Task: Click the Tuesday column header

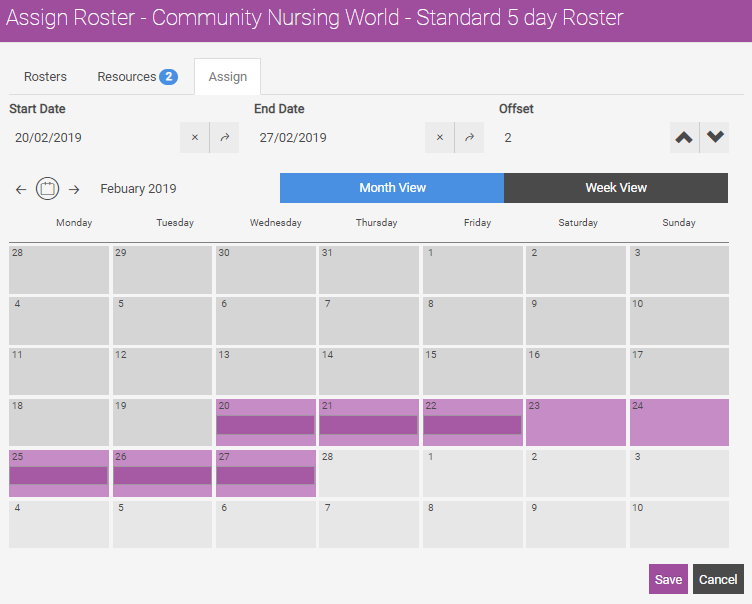Action: pyautogui.click(x=175, y=223)
